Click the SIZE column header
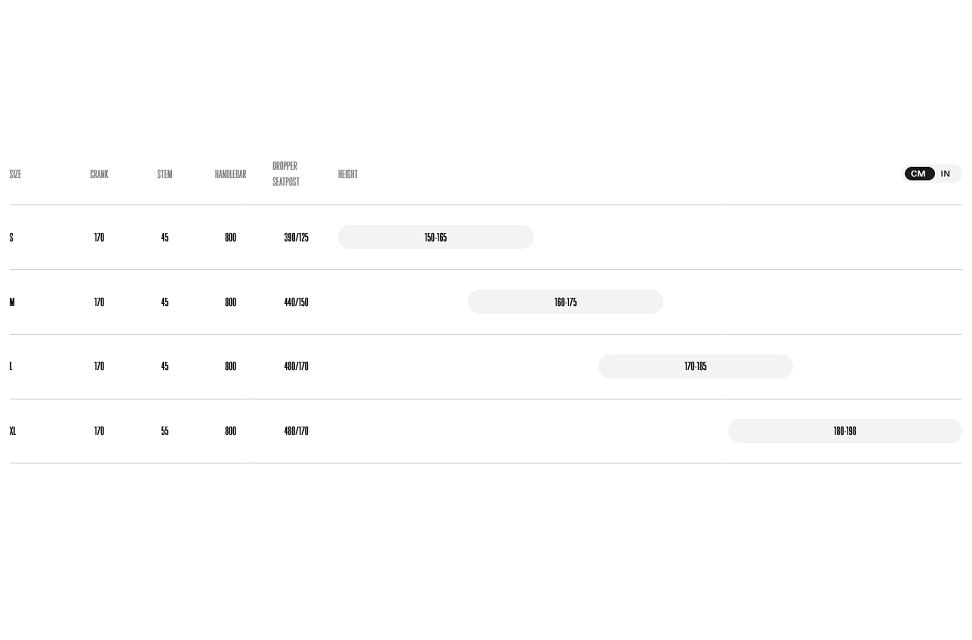This screenshot has width=972, height=640. (15, 174)
